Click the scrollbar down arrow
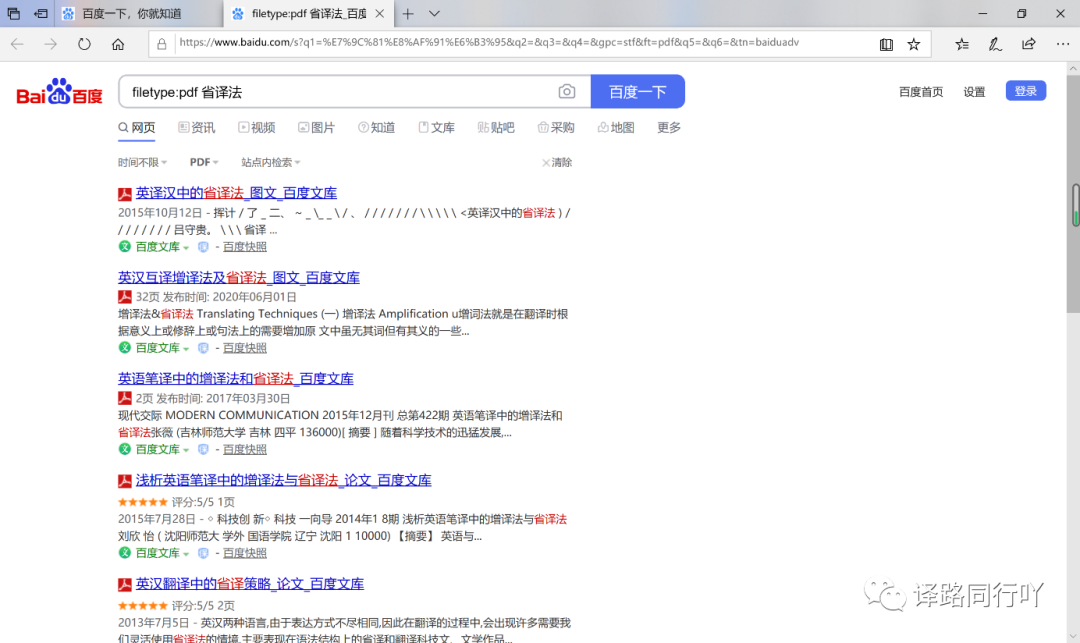 click(1073, 637)
